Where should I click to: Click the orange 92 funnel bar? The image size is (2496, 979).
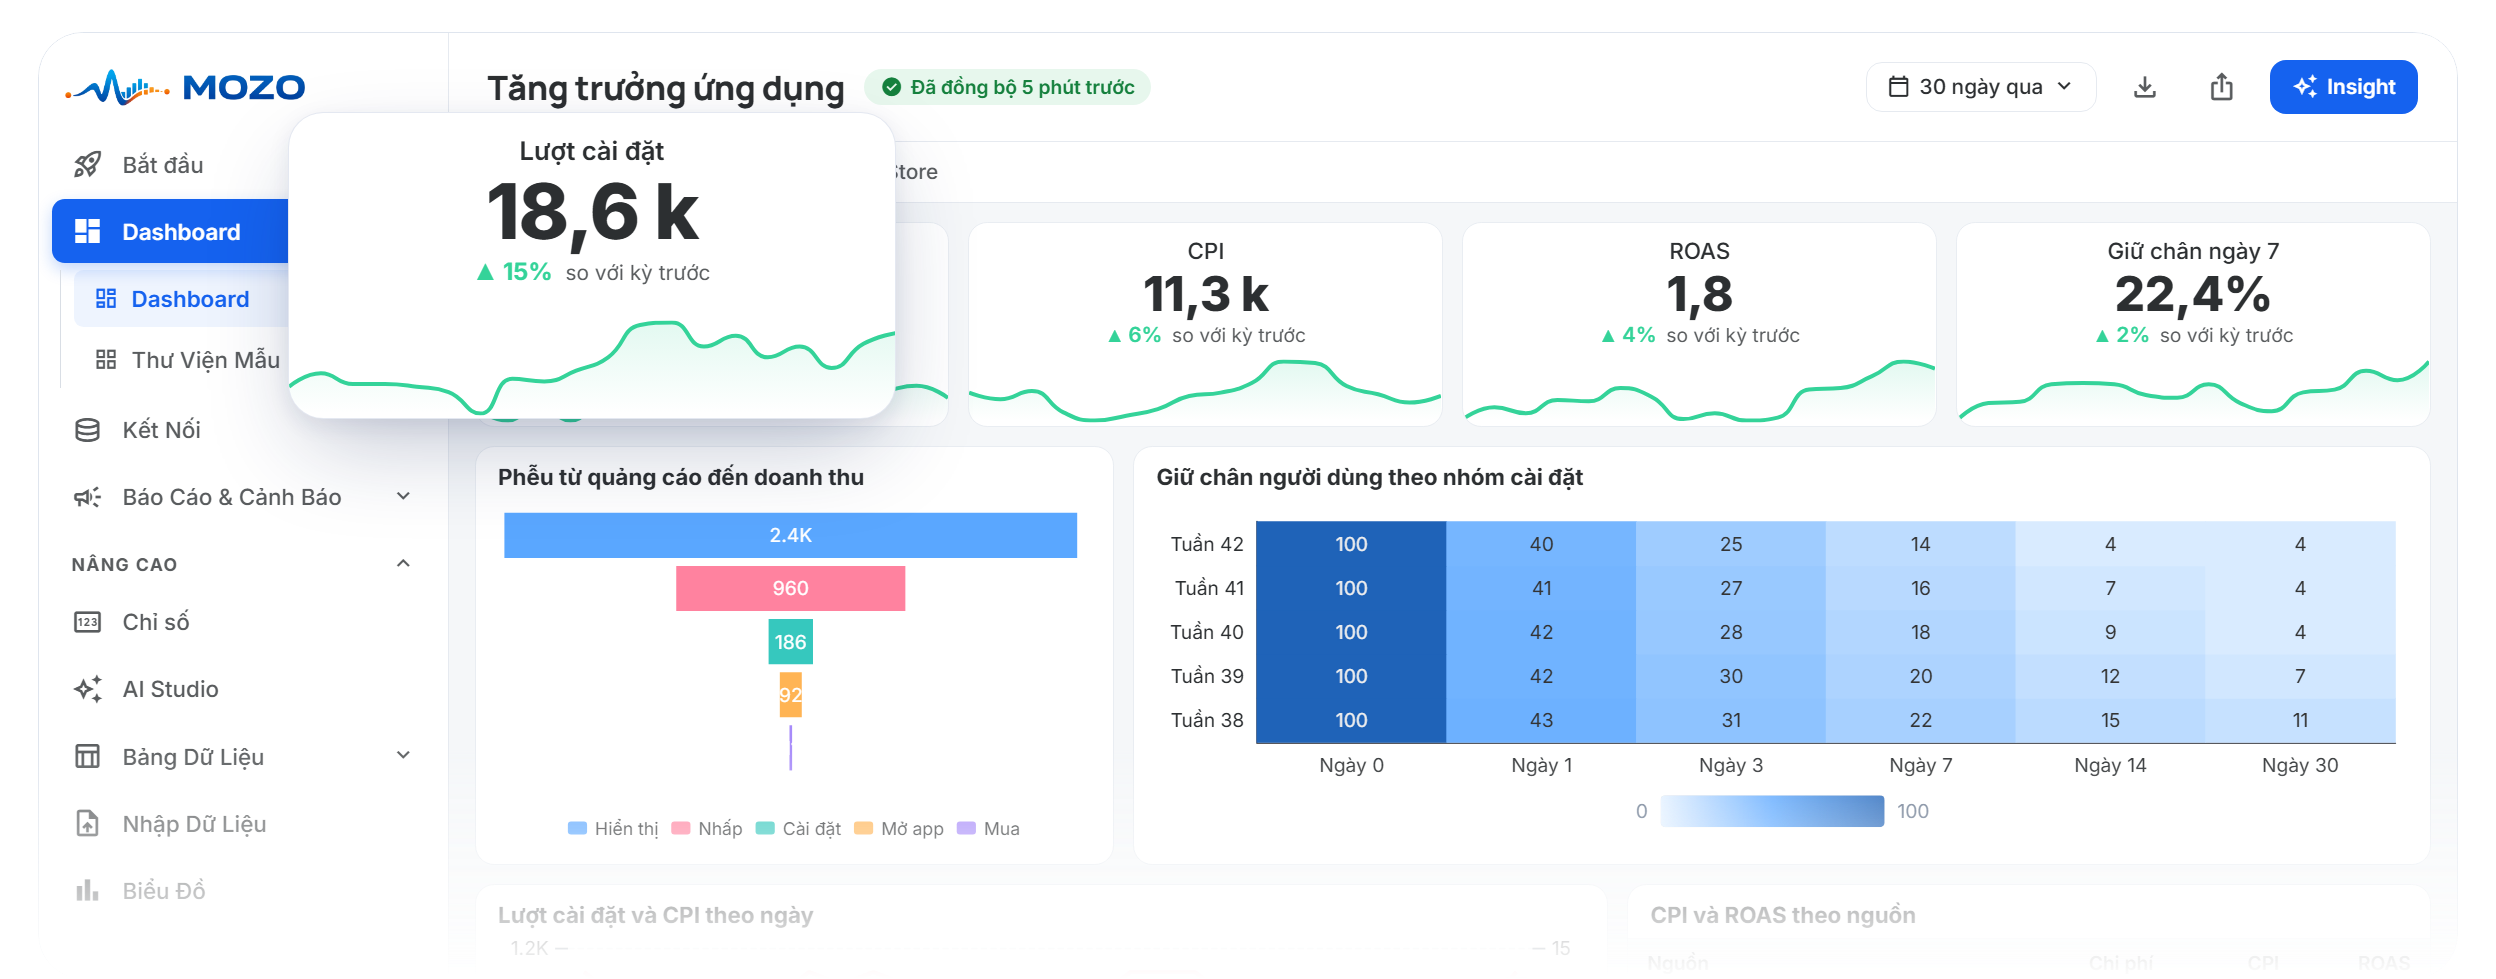pyautogui.click(x=790, y=695)
